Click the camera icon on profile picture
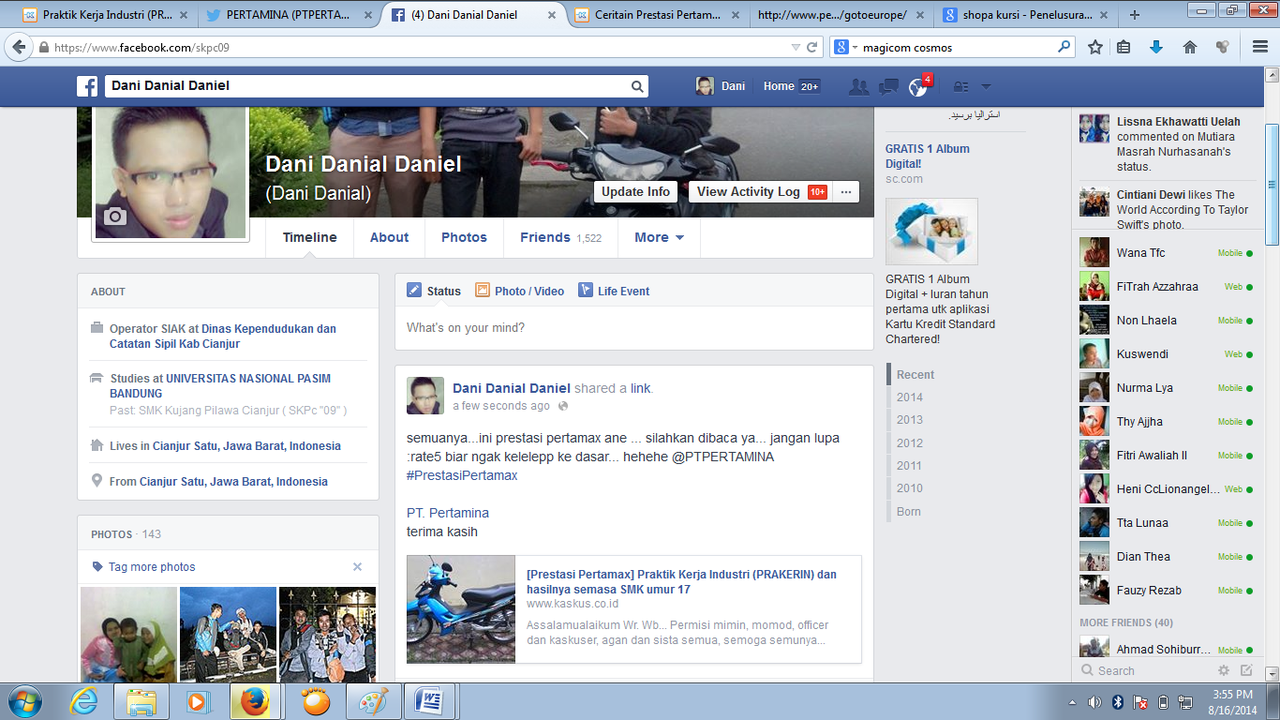The image size is (1280, 720). (x=115, y=216)
